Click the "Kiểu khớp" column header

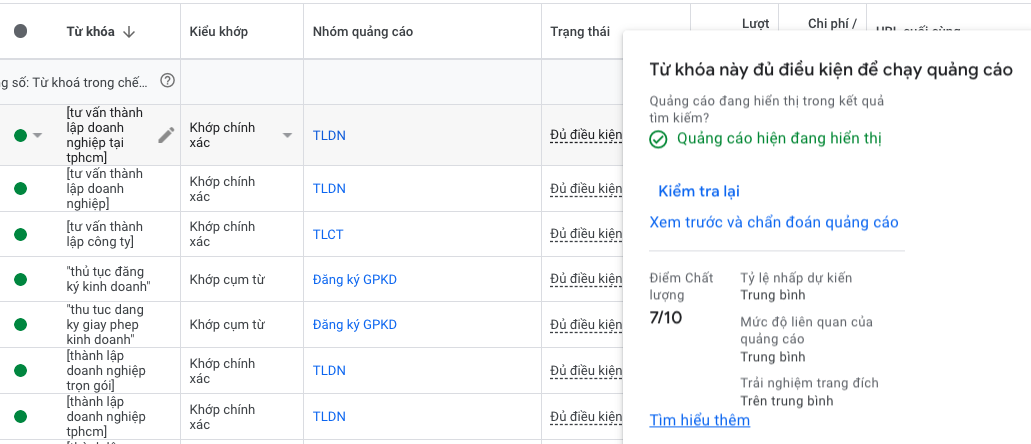coord(218,32)
